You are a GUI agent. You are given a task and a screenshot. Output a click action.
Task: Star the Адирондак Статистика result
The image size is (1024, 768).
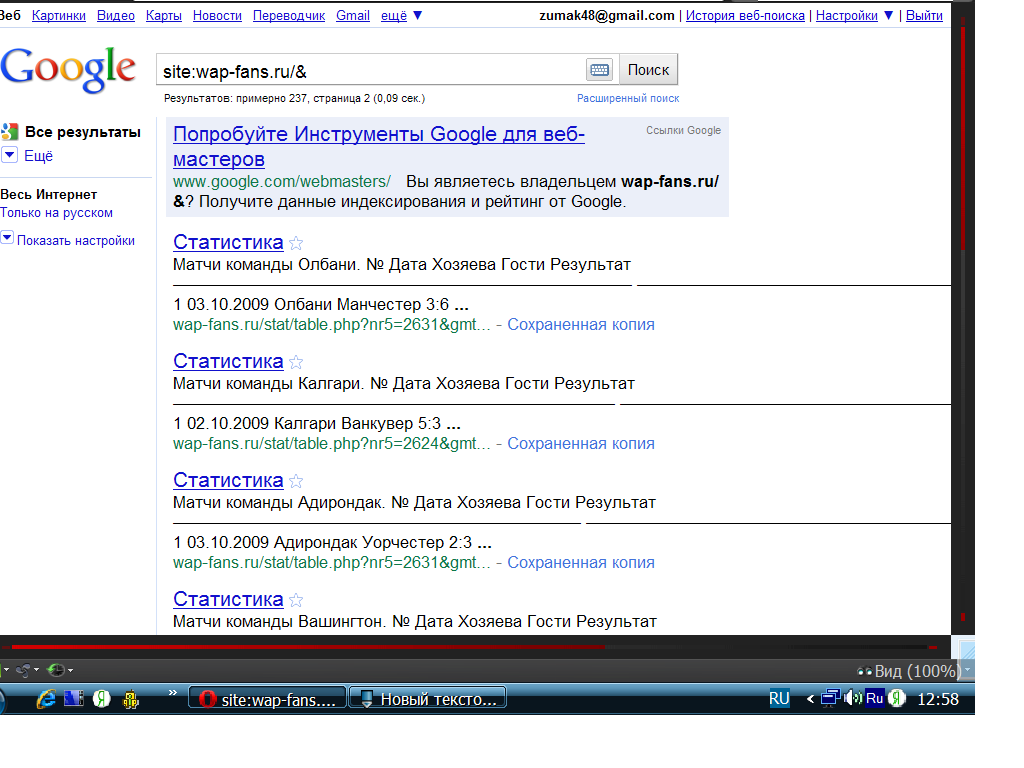click(296, 481)
